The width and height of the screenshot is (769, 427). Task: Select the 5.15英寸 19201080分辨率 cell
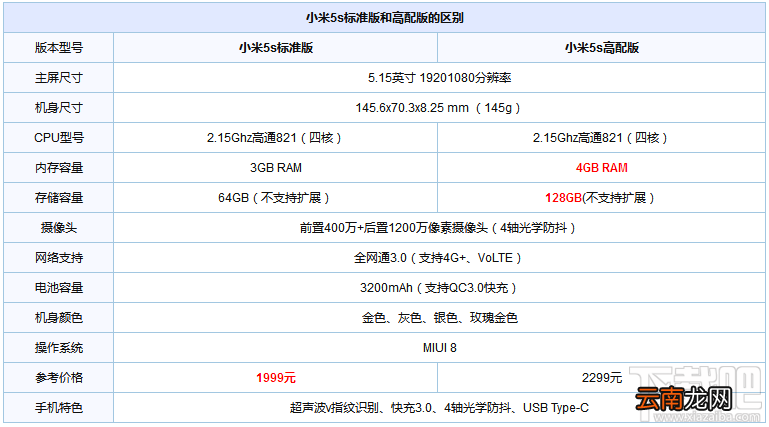pos(439,78)
